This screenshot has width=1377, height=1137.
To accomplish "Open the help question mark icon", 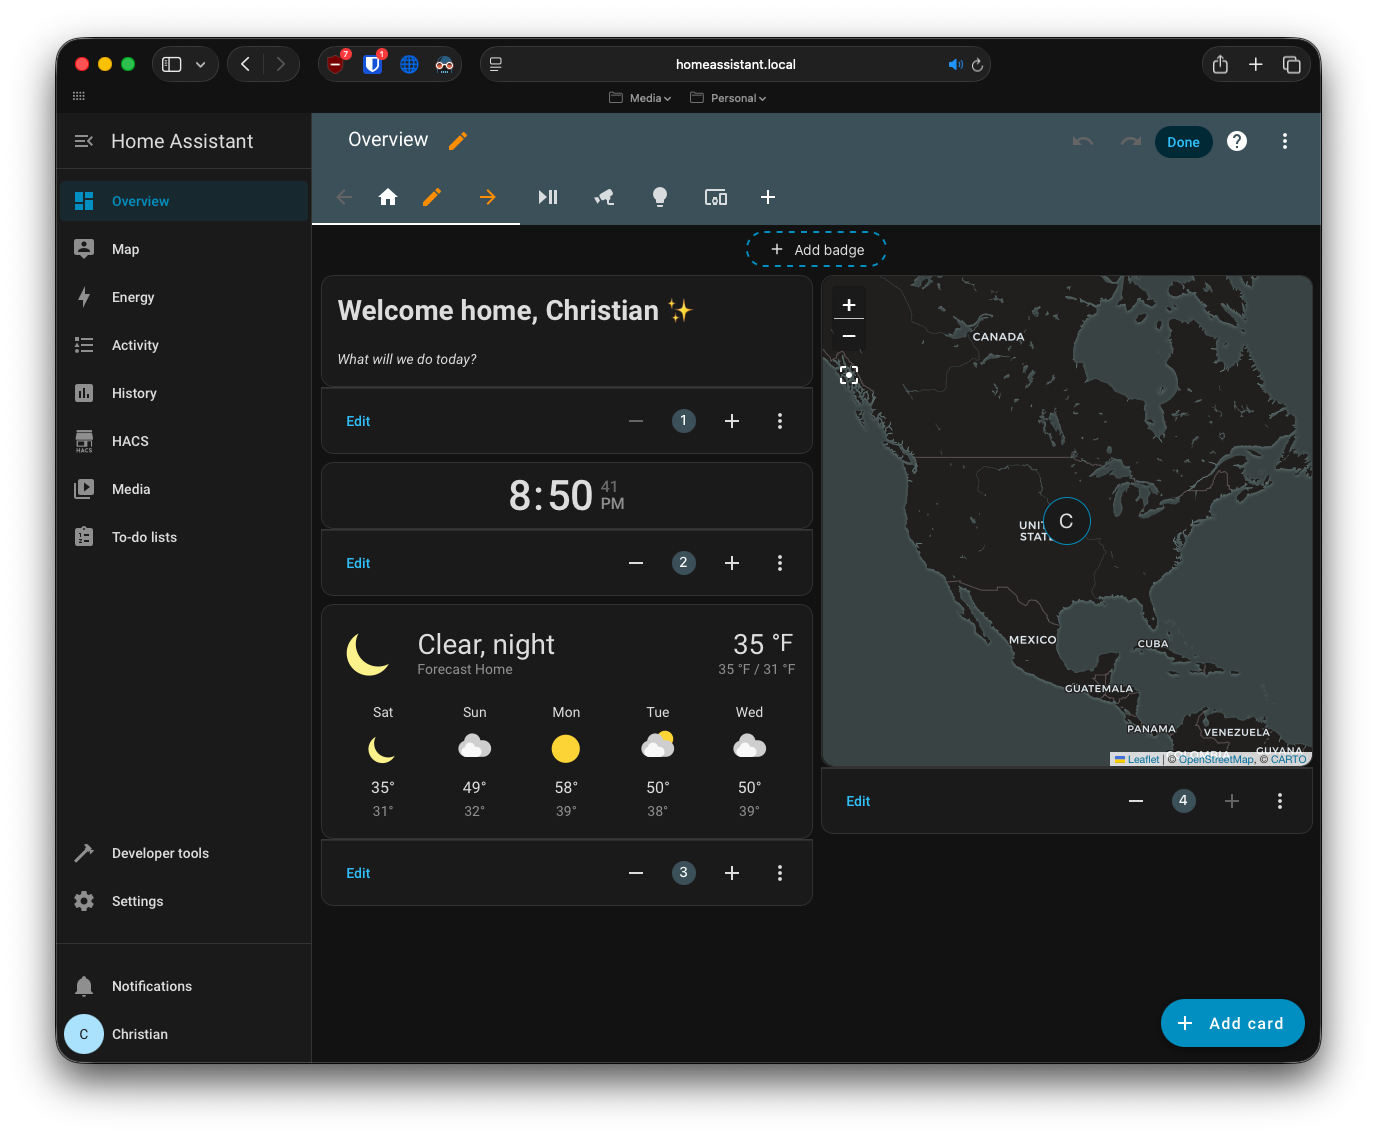I will pos(1237,141).
